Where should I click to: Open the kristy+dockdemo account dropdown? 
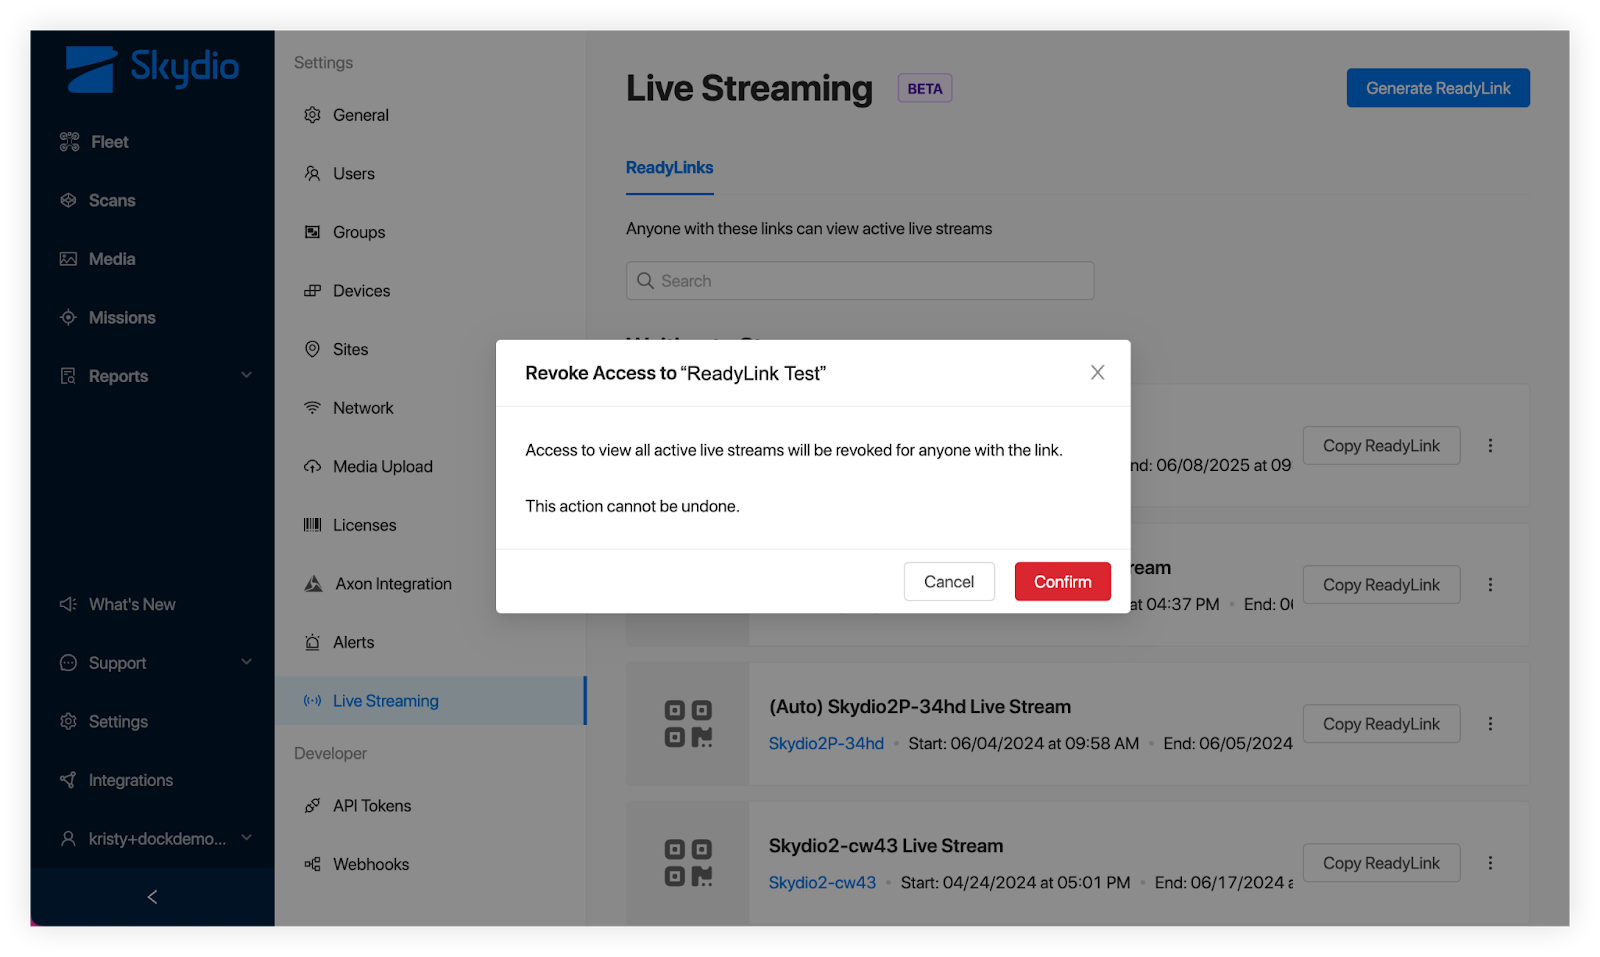tap(246, 839)
